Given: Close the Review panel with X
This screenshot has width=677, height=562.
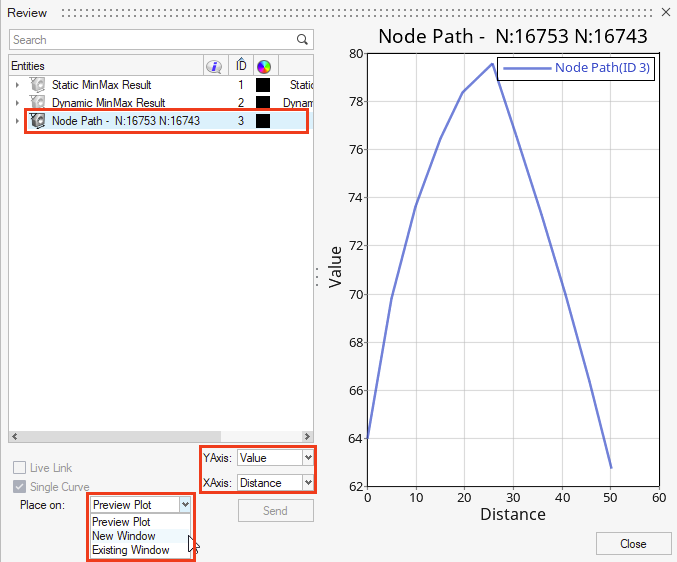Looking at the screenshot, I should (x=666, y=13).
